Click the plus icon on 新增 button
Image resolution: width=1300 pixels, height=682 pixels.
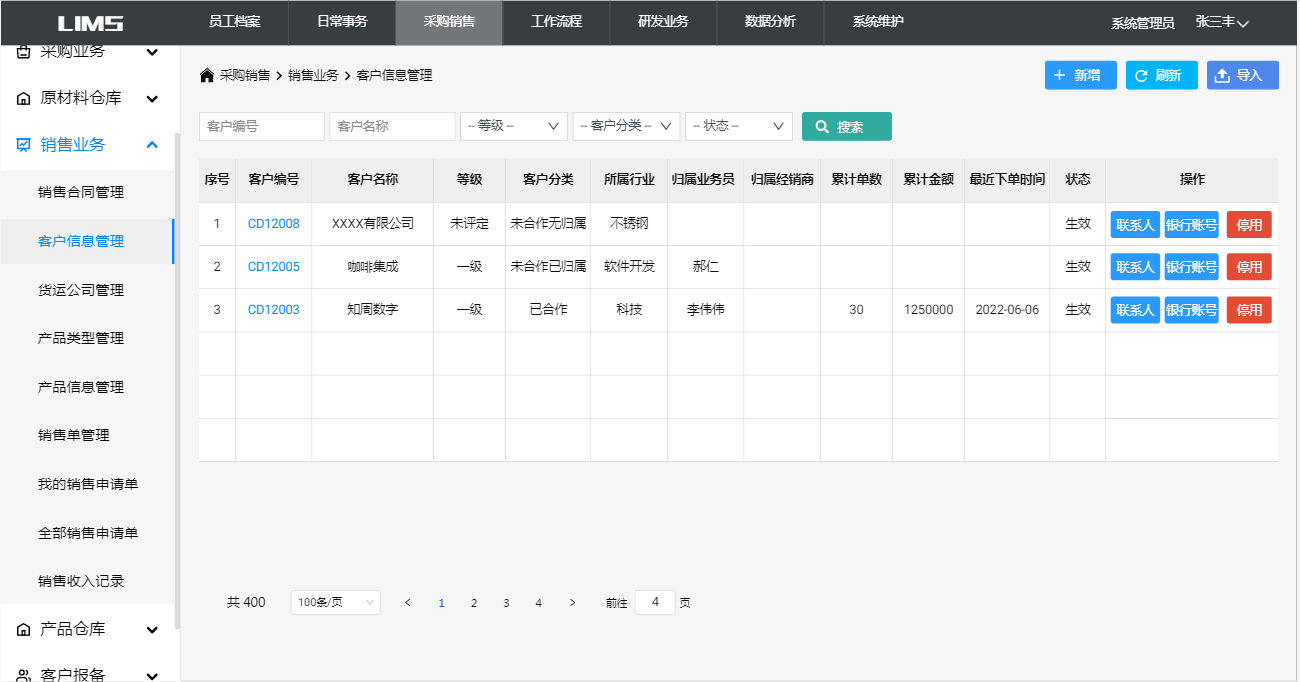[1059, 76]
